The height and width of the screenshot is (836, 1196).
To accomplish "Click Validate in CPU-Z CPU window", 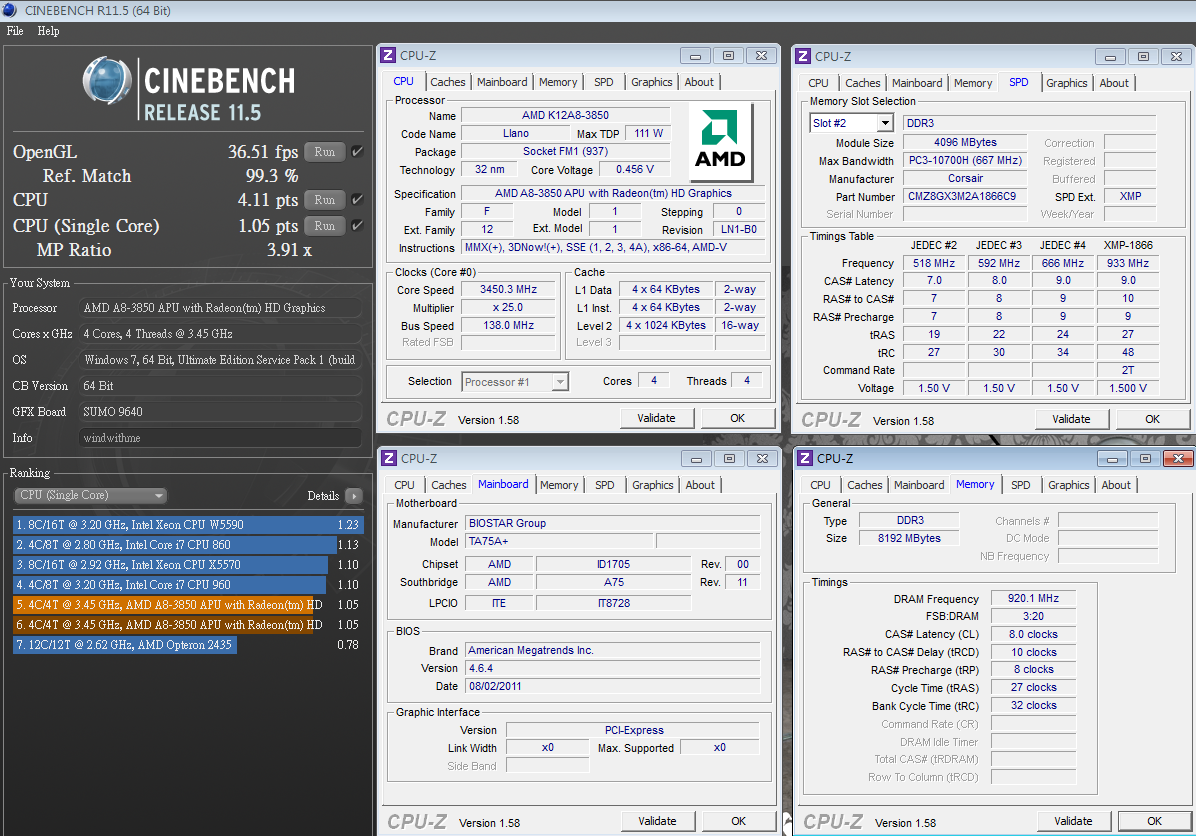I will pyautogui.click(x=657, y=418).
